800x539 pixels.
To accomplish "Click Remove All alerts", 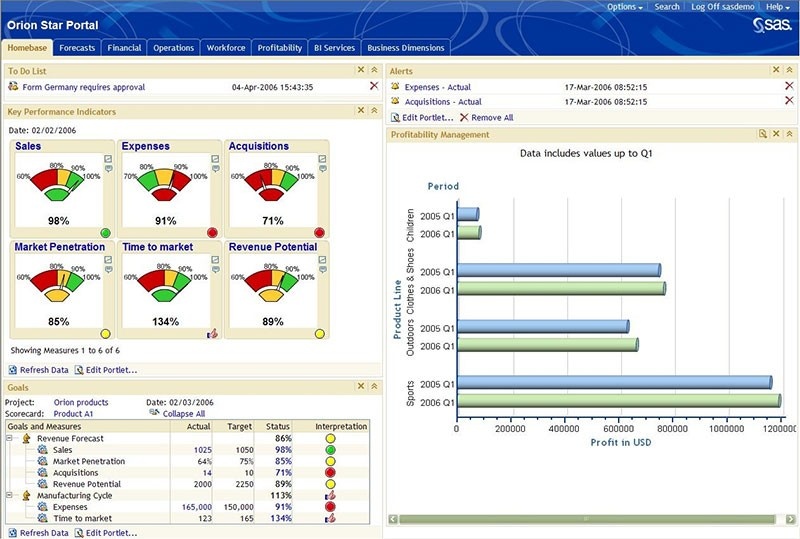I will point(486,117).
